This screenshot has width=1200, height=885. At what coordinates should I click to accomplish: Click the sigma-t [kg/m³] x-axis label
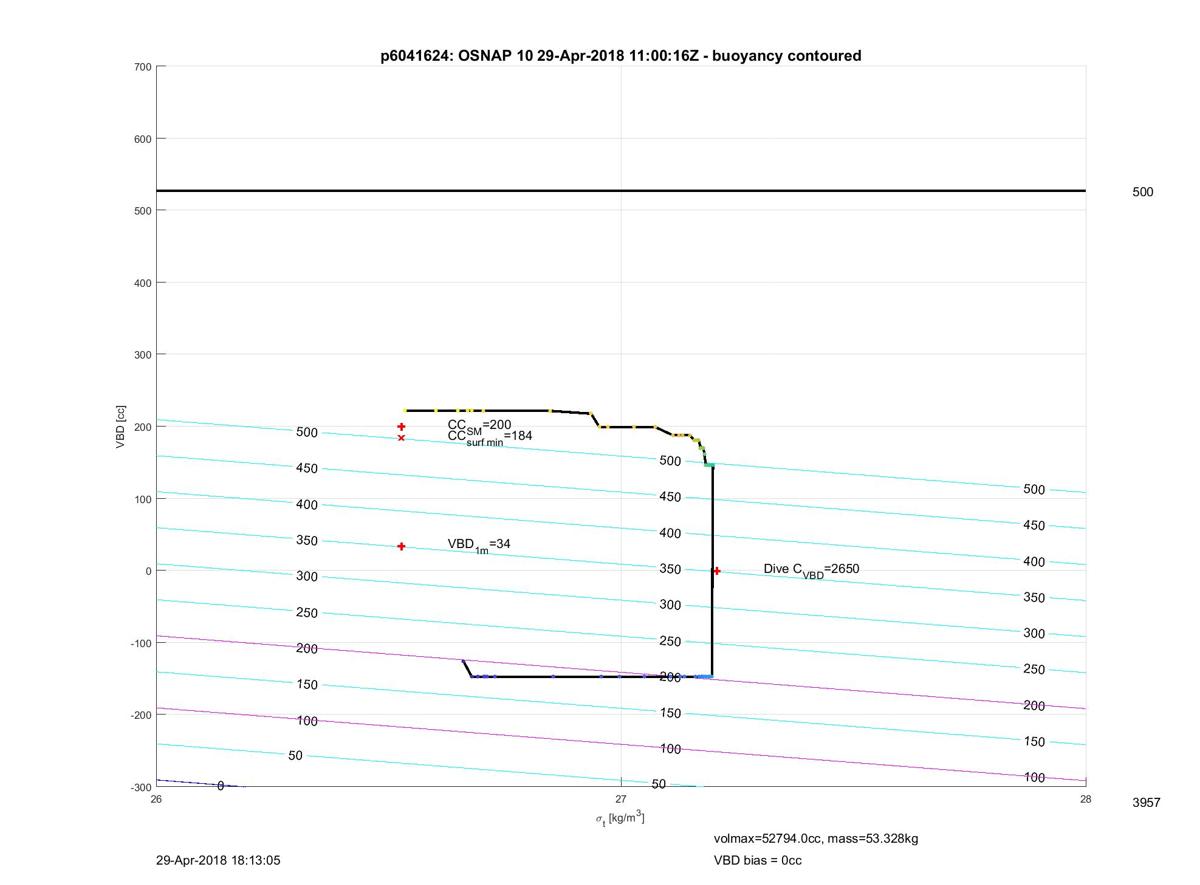pyautogui.click(x=620, y=819)
